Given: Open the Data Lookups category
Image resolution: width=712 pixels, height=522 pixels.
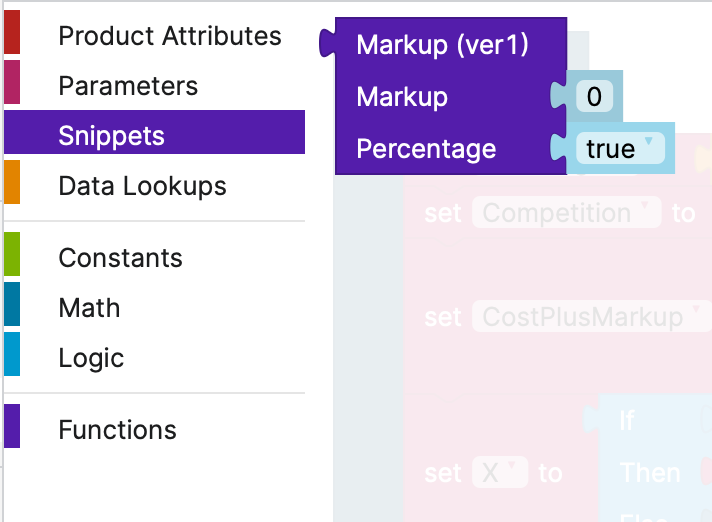Looking at the screenshot, I should tap(142, 186).
